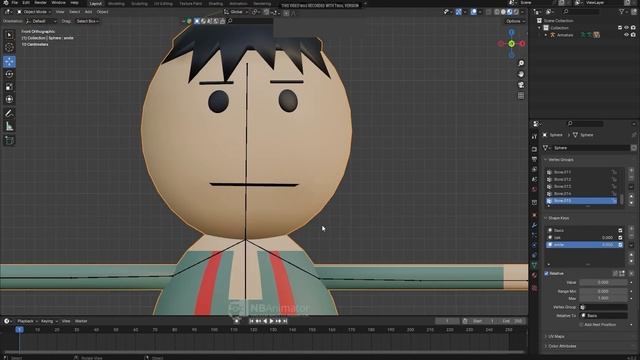
Task: Select the Measure tool
Action: 9,127
